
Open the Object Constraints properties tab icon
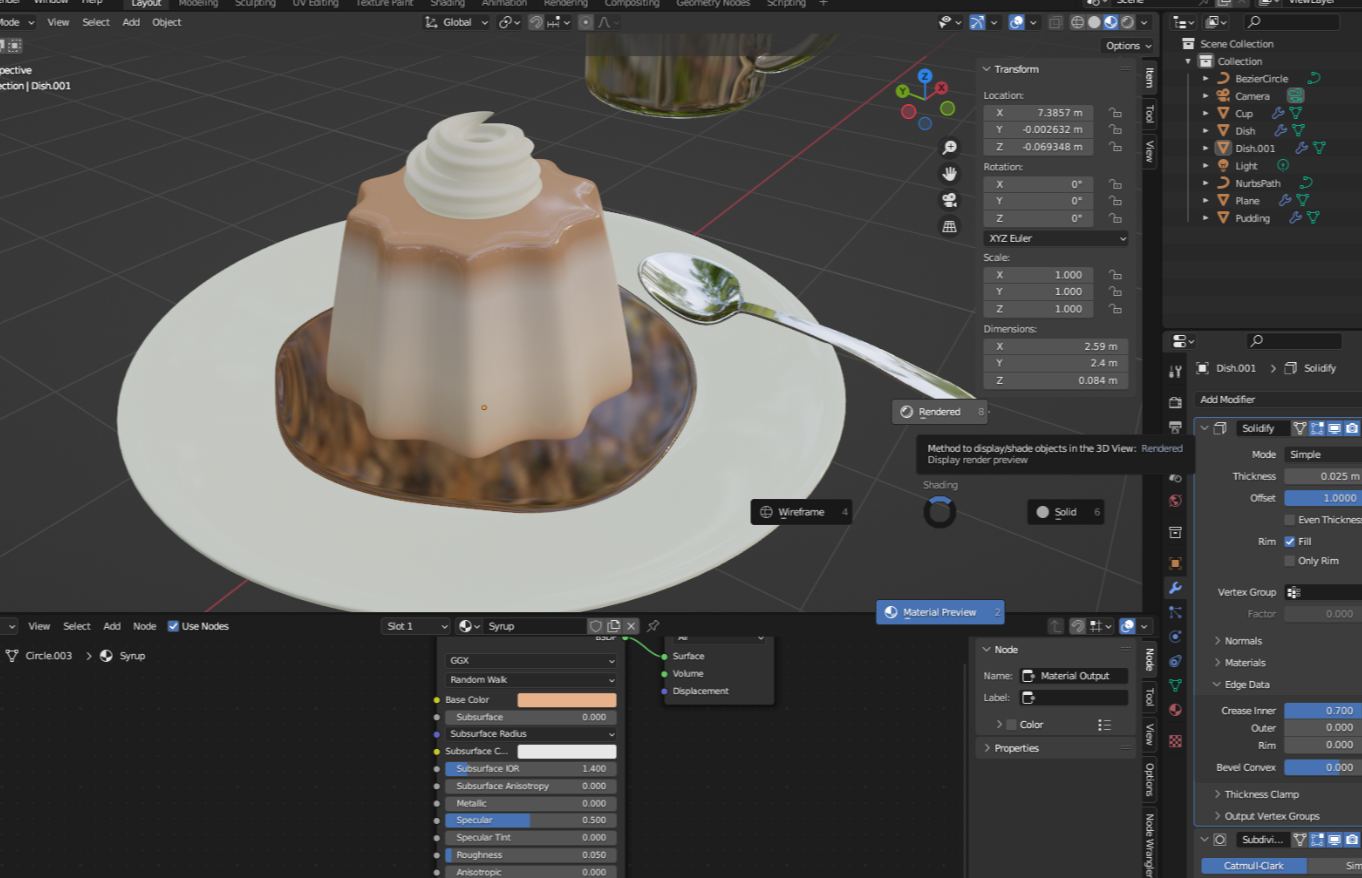tap(1176, 661)
